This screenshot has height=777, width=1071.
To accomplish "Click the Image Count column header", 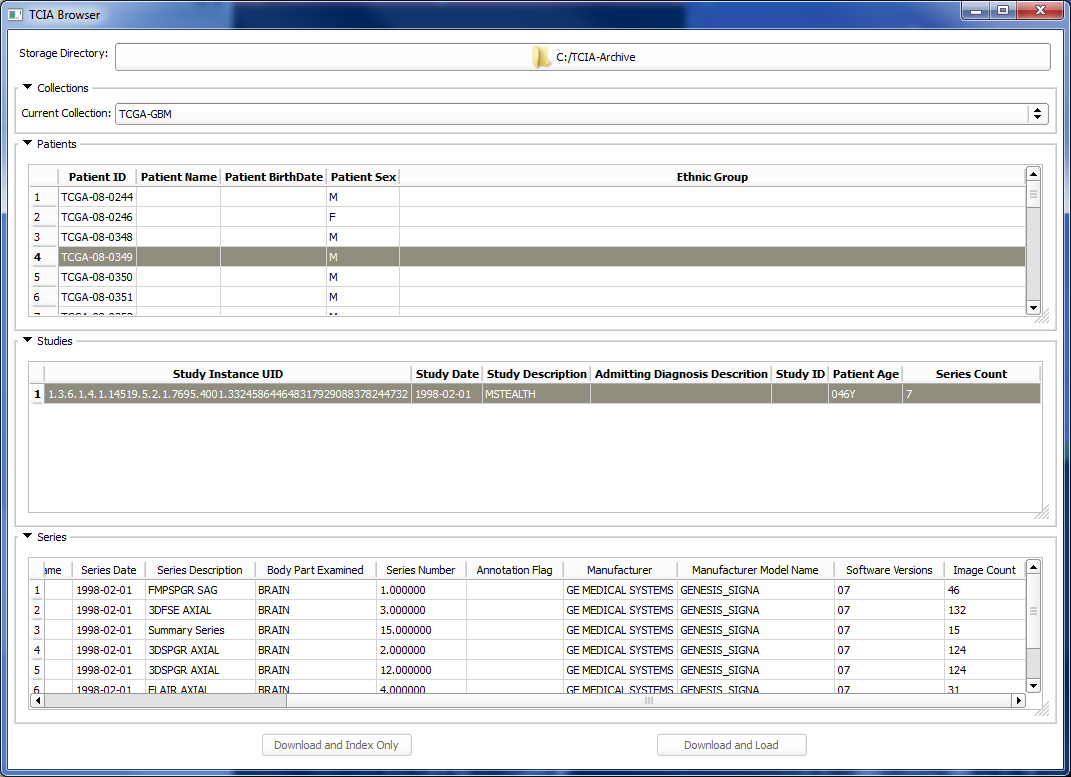I will click(x=983, y=570).
